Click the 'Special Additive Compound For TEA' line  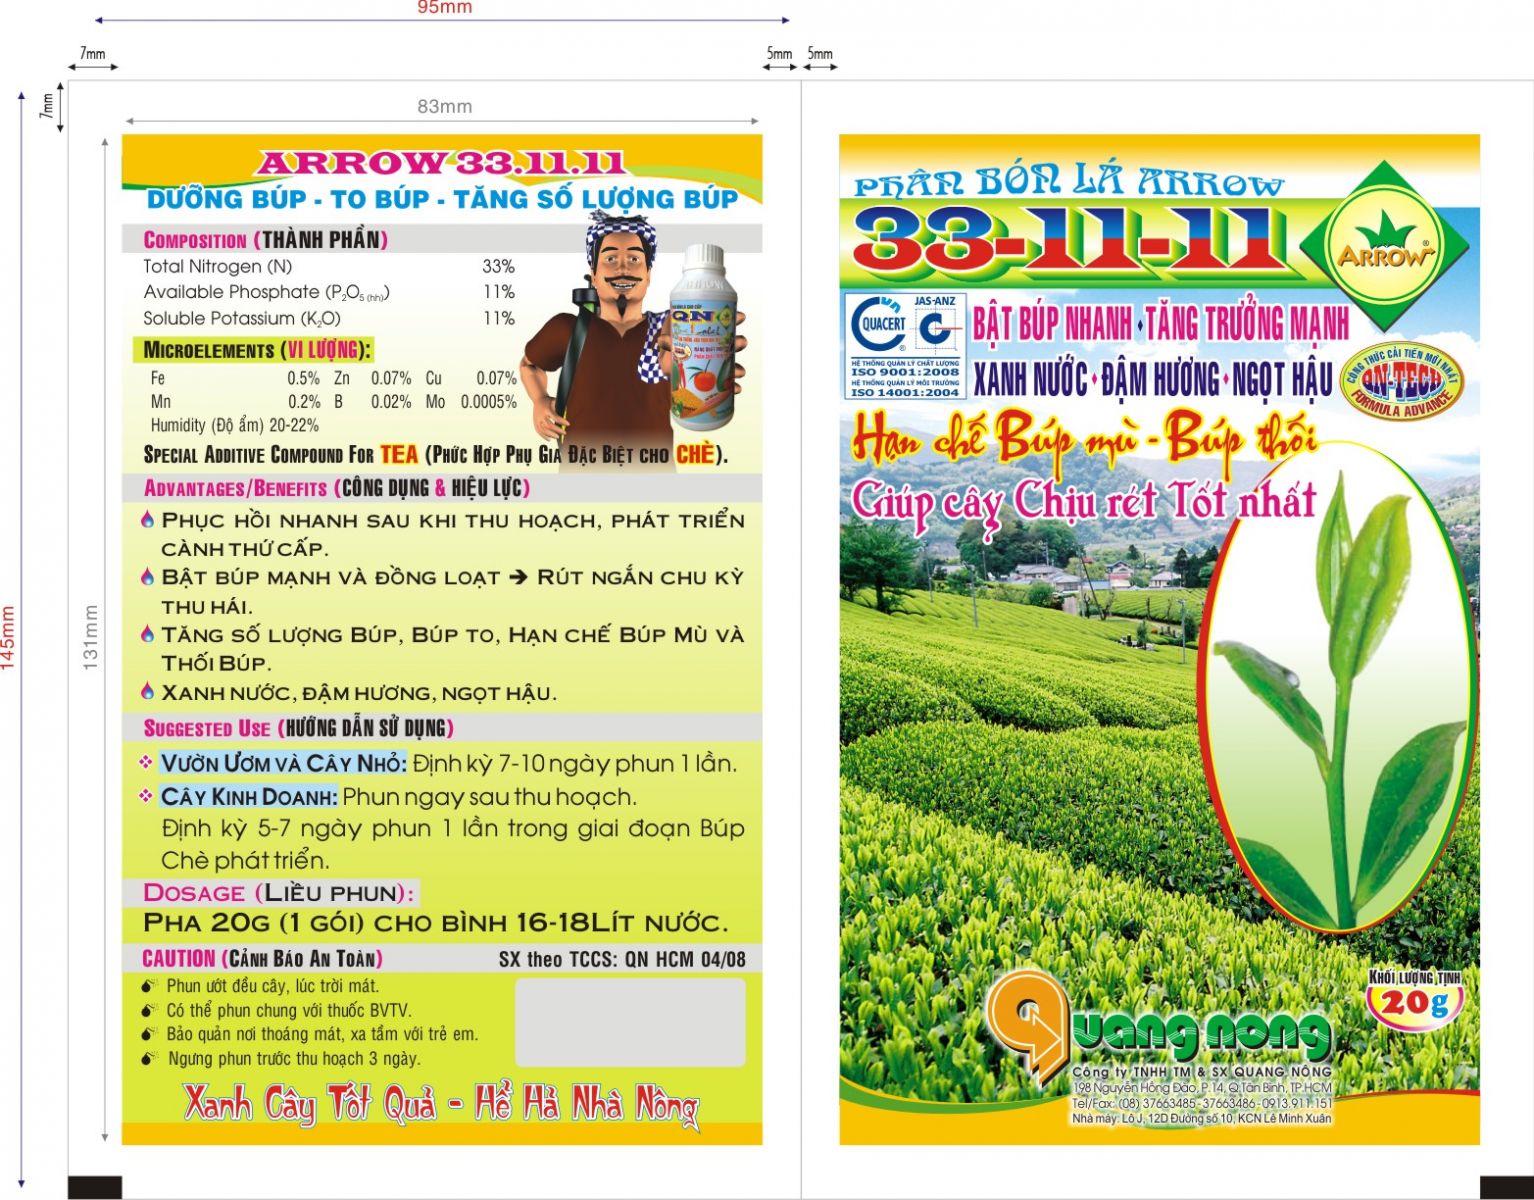pos(435,454)
